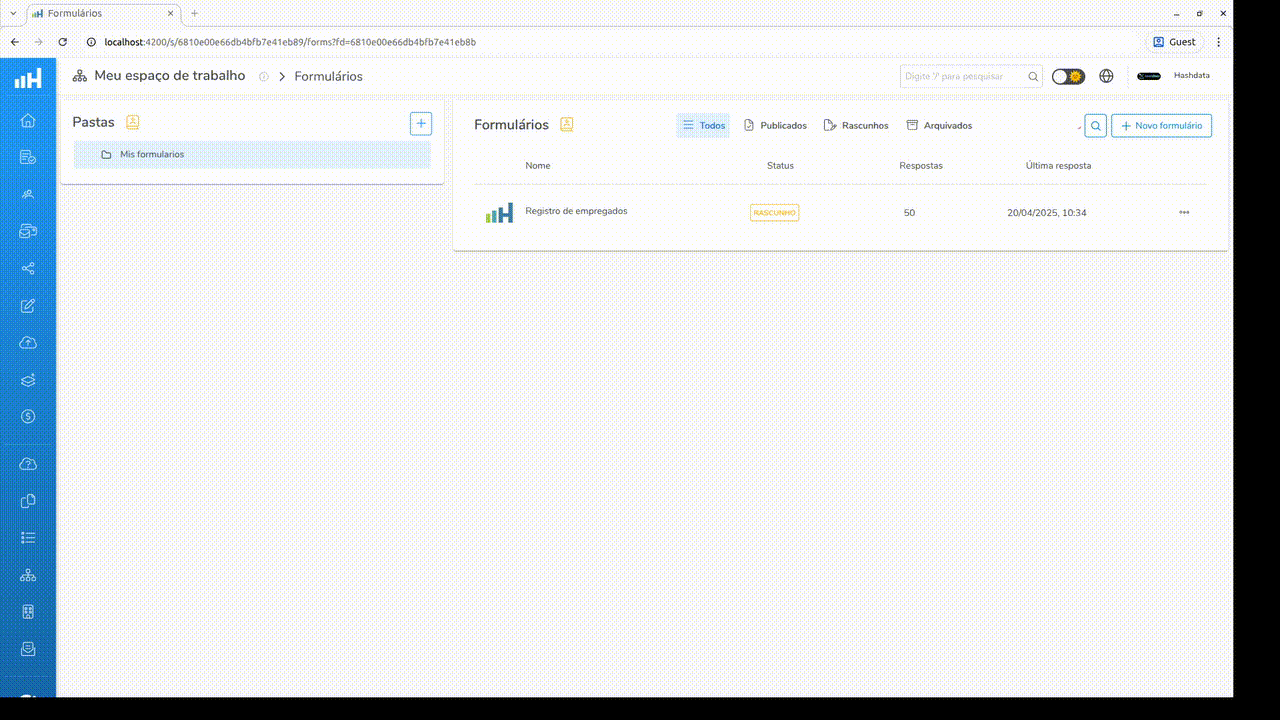
Task: Click the 50 responses count
Action: point(909,213)
